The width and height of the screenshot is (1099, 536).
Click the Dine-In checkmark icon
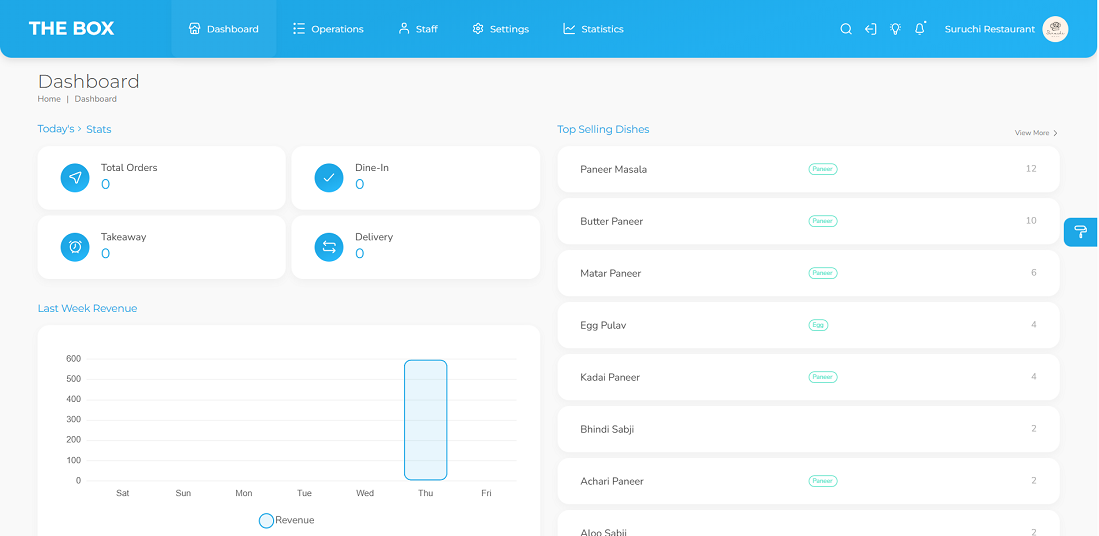coord(329,178)
